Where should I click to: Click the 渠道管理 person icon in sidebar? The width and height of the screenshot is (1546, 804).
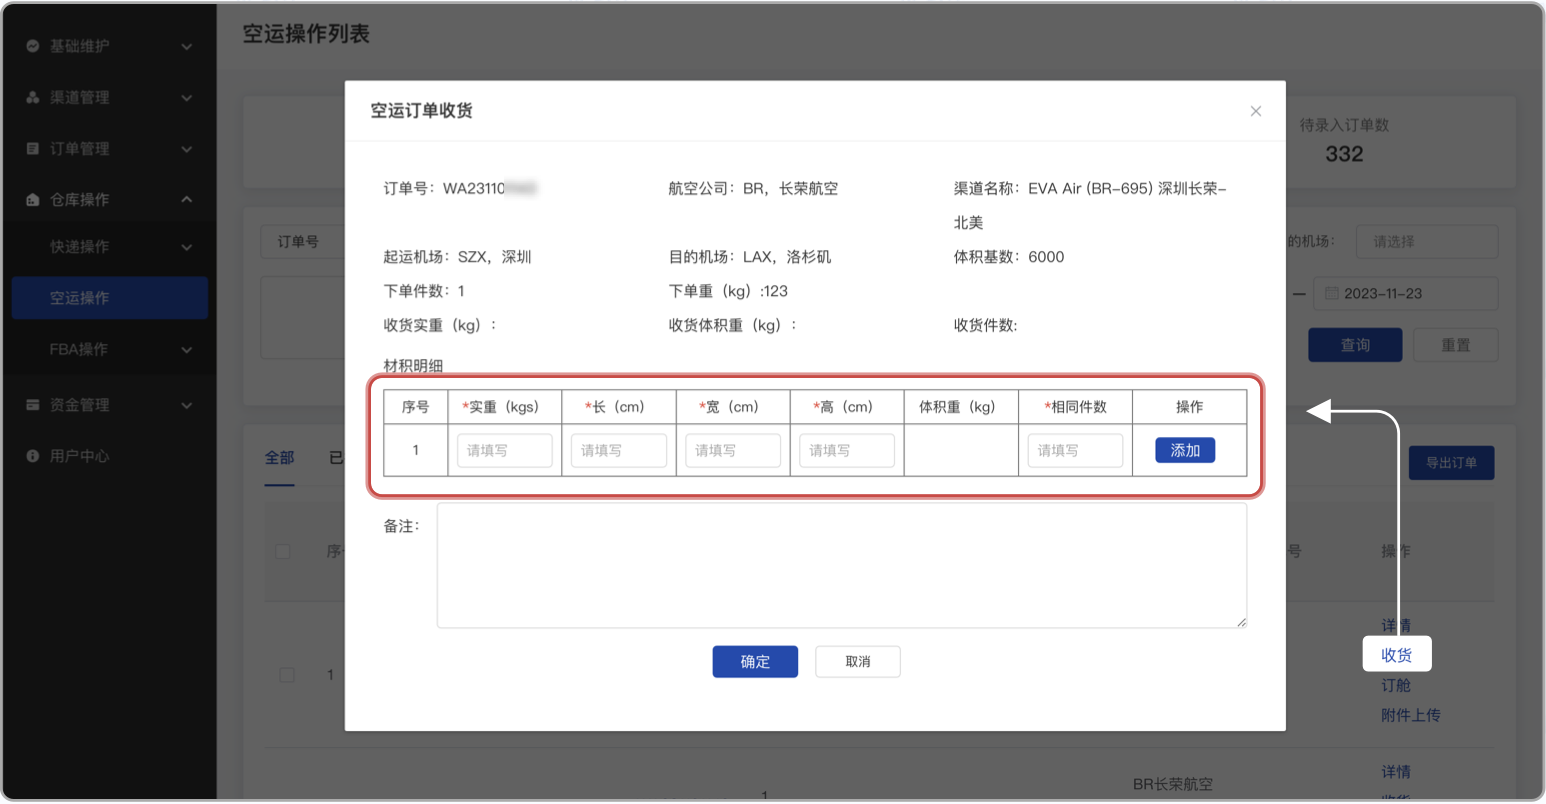34,97
